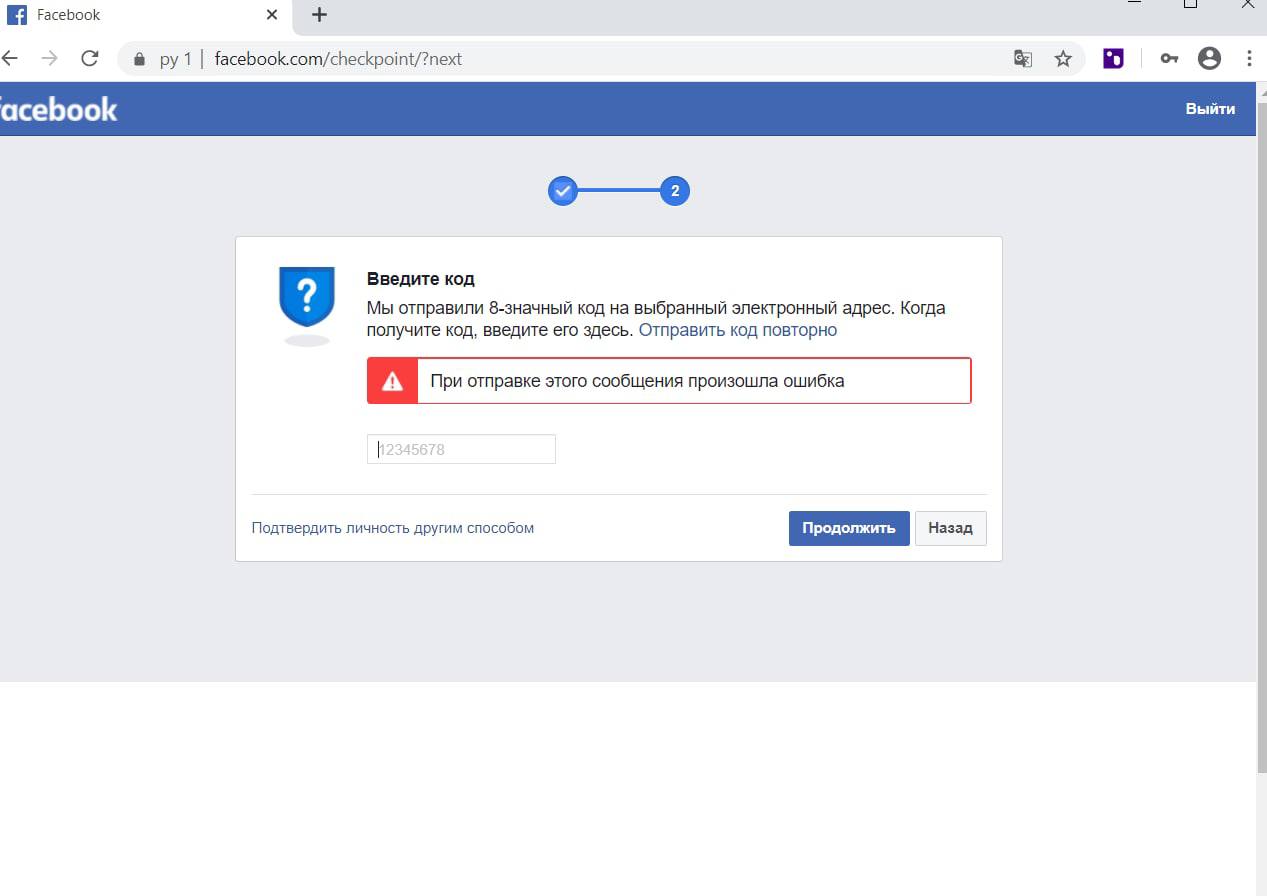The height and width of the screenshot is (896, 1267).
Task: Click the Назад button
Action: [950, 528]
